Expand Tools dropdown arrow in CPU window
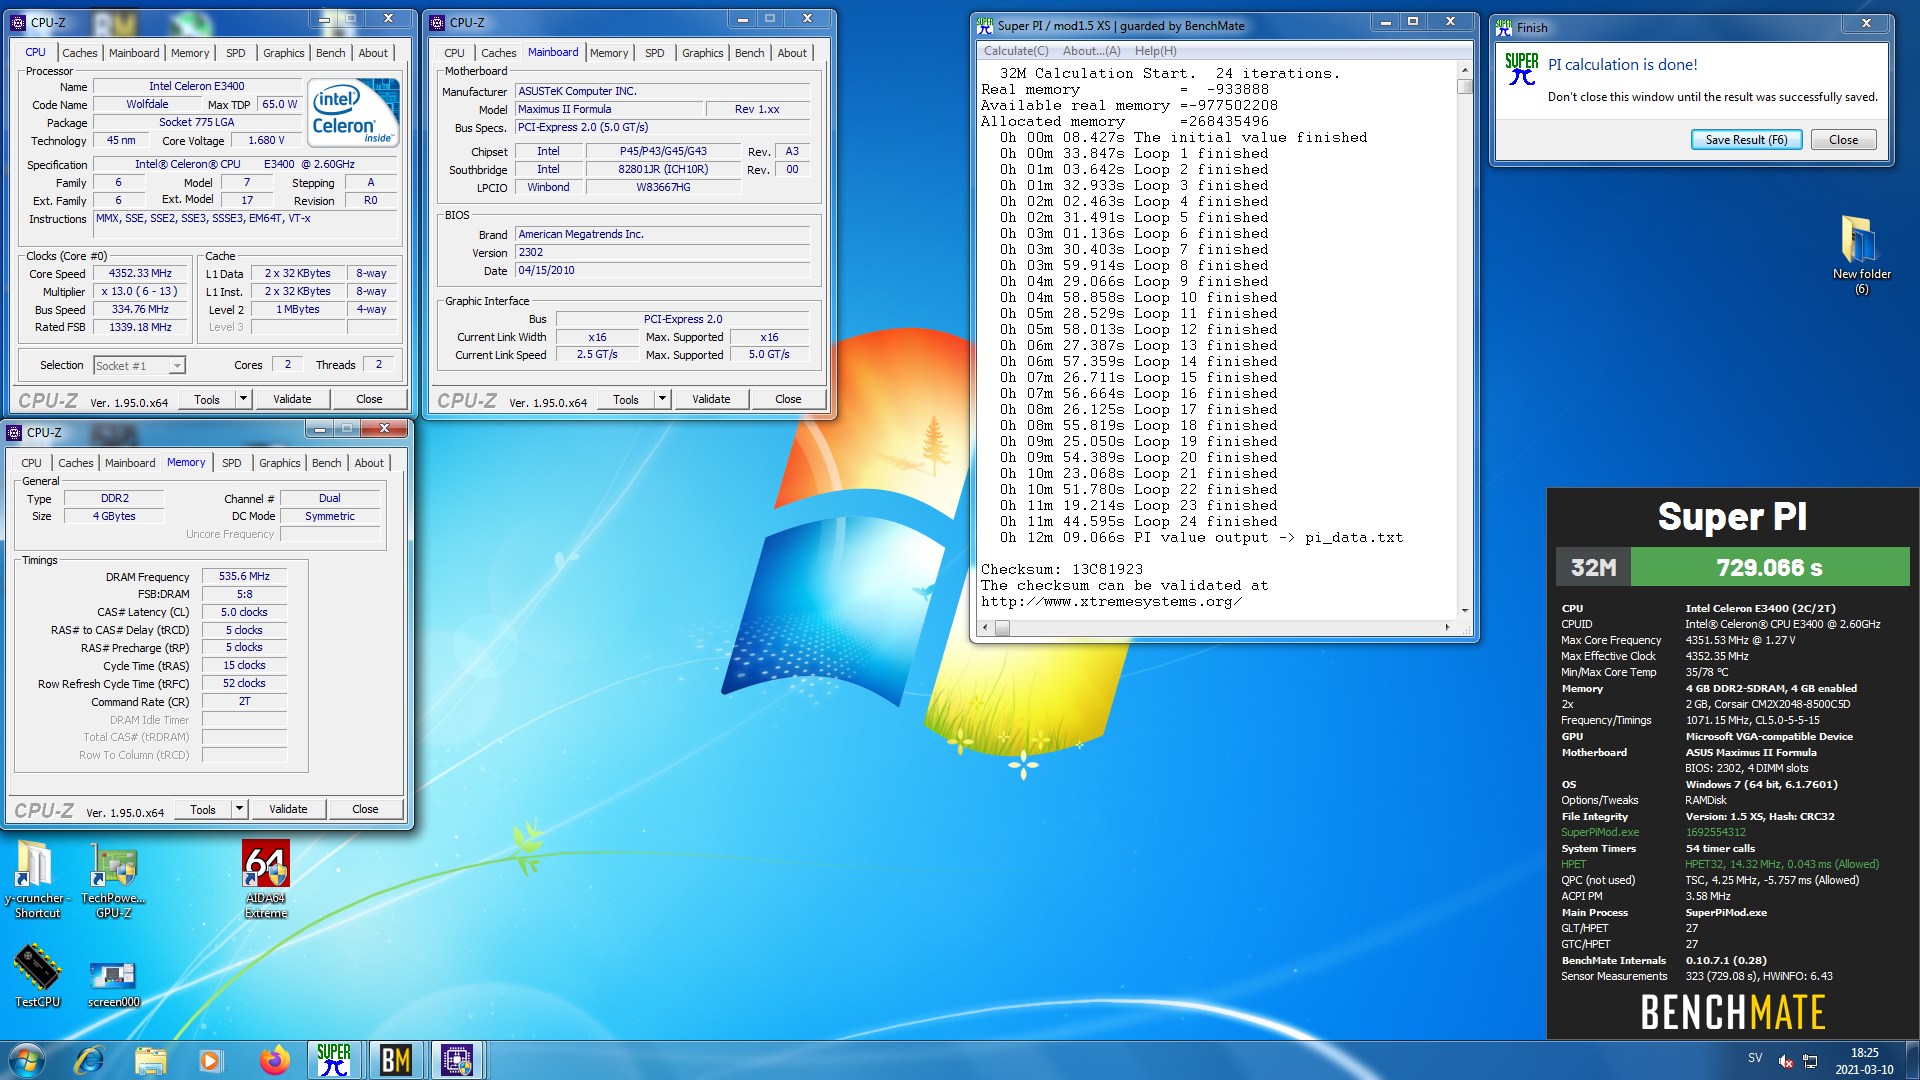This screenshot has height=1080, width=1920. click(242, 399)
